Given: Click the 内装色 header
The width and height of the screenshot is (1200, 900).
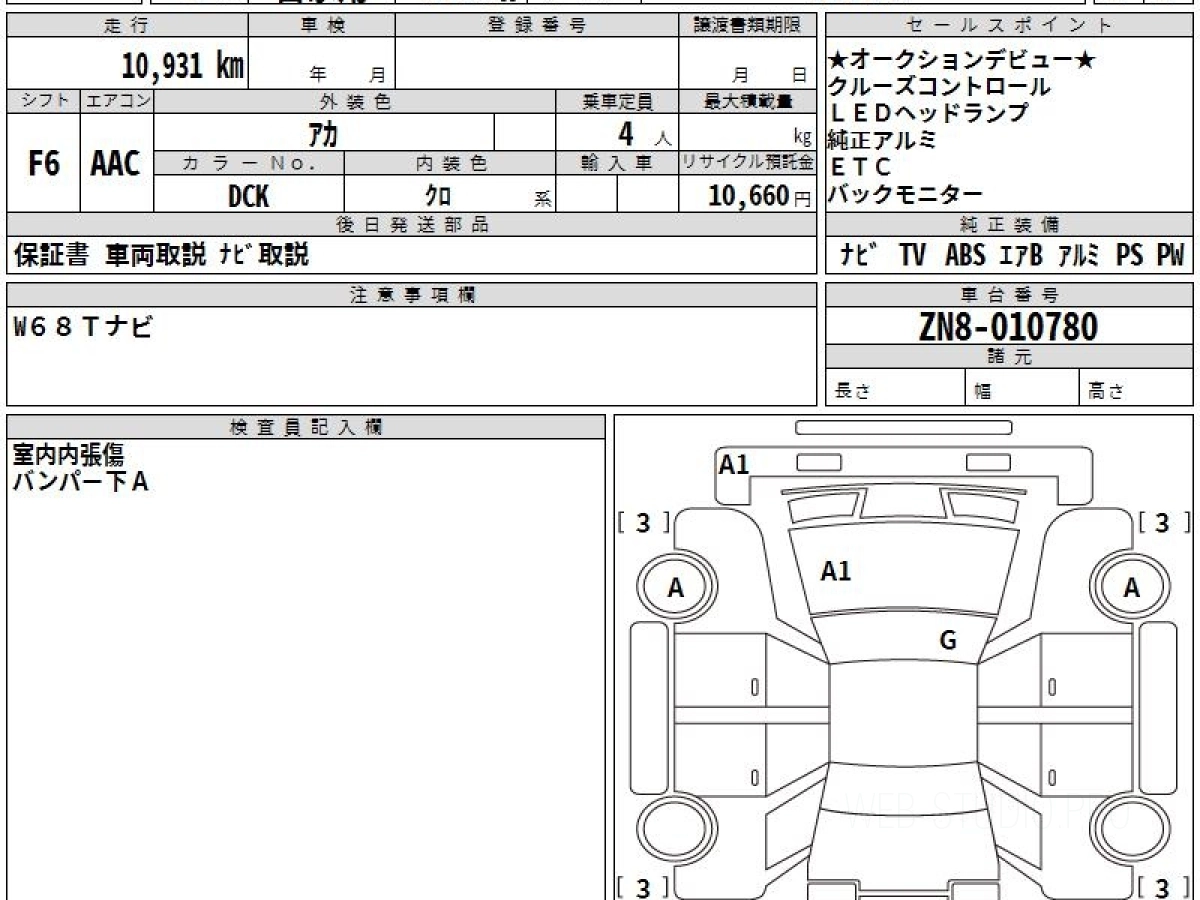Looking at the screenshot, I should click(x=450, y=164).
